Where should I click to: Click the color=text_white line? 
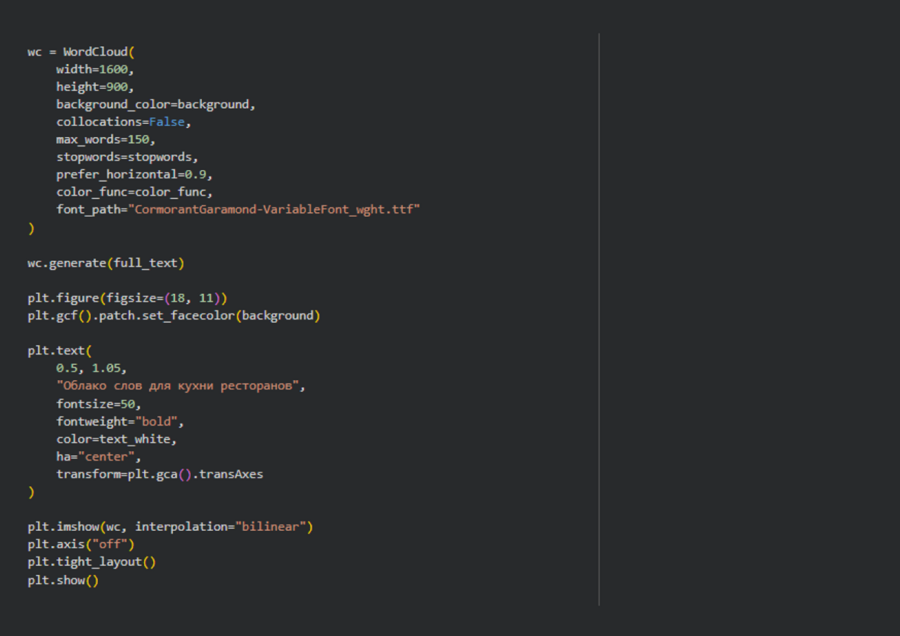(x=116, y=438)
